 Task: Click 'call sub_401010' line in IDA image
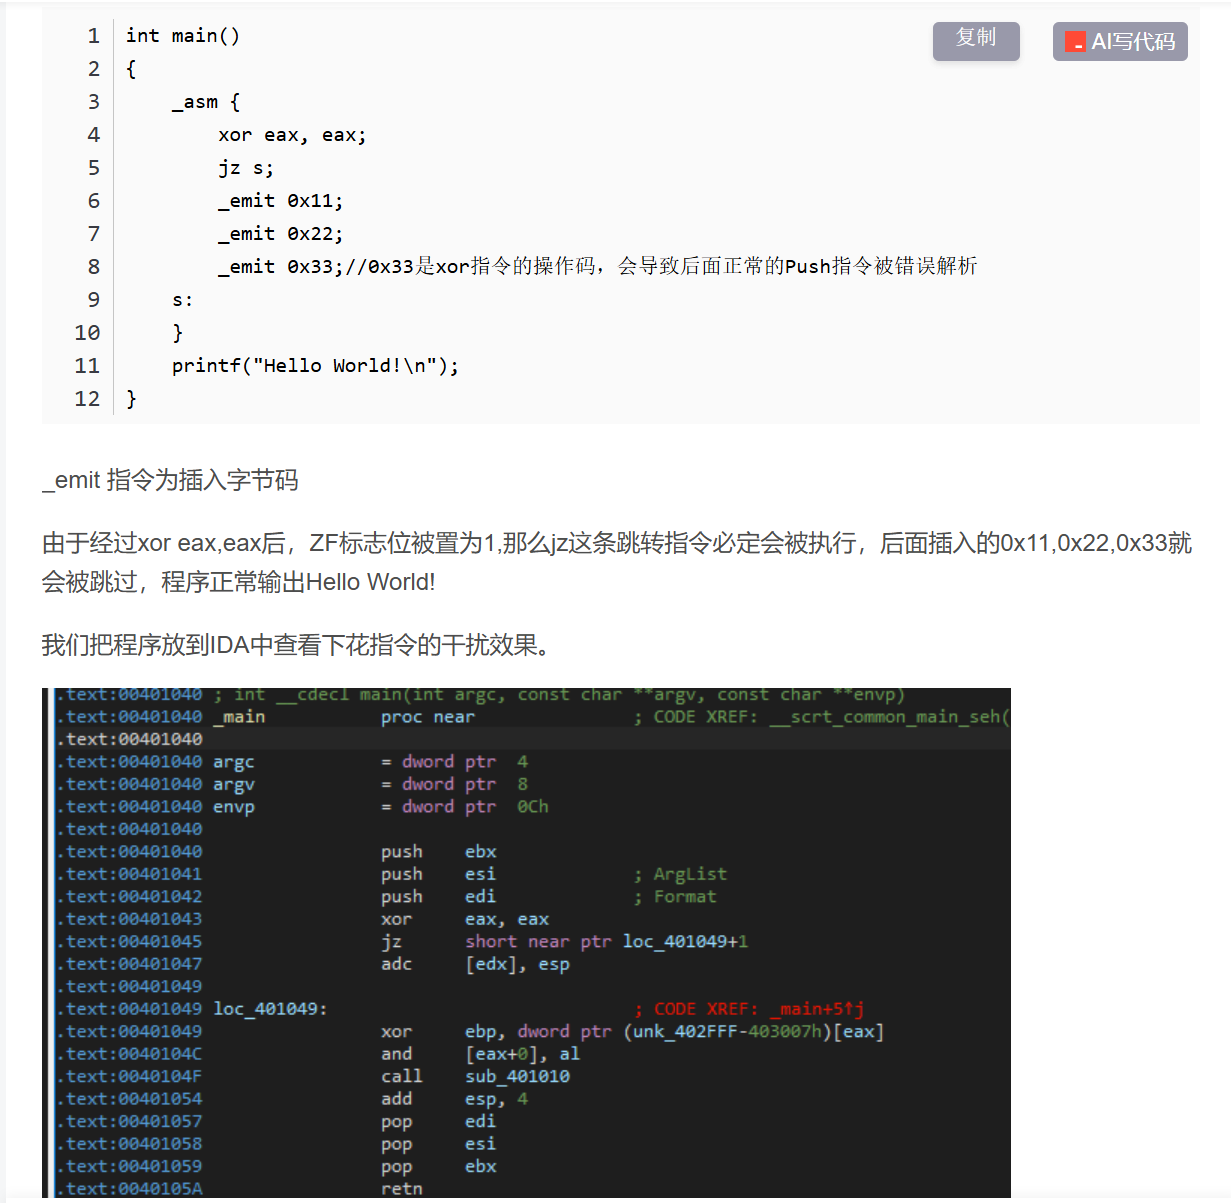click(475, 1076)
